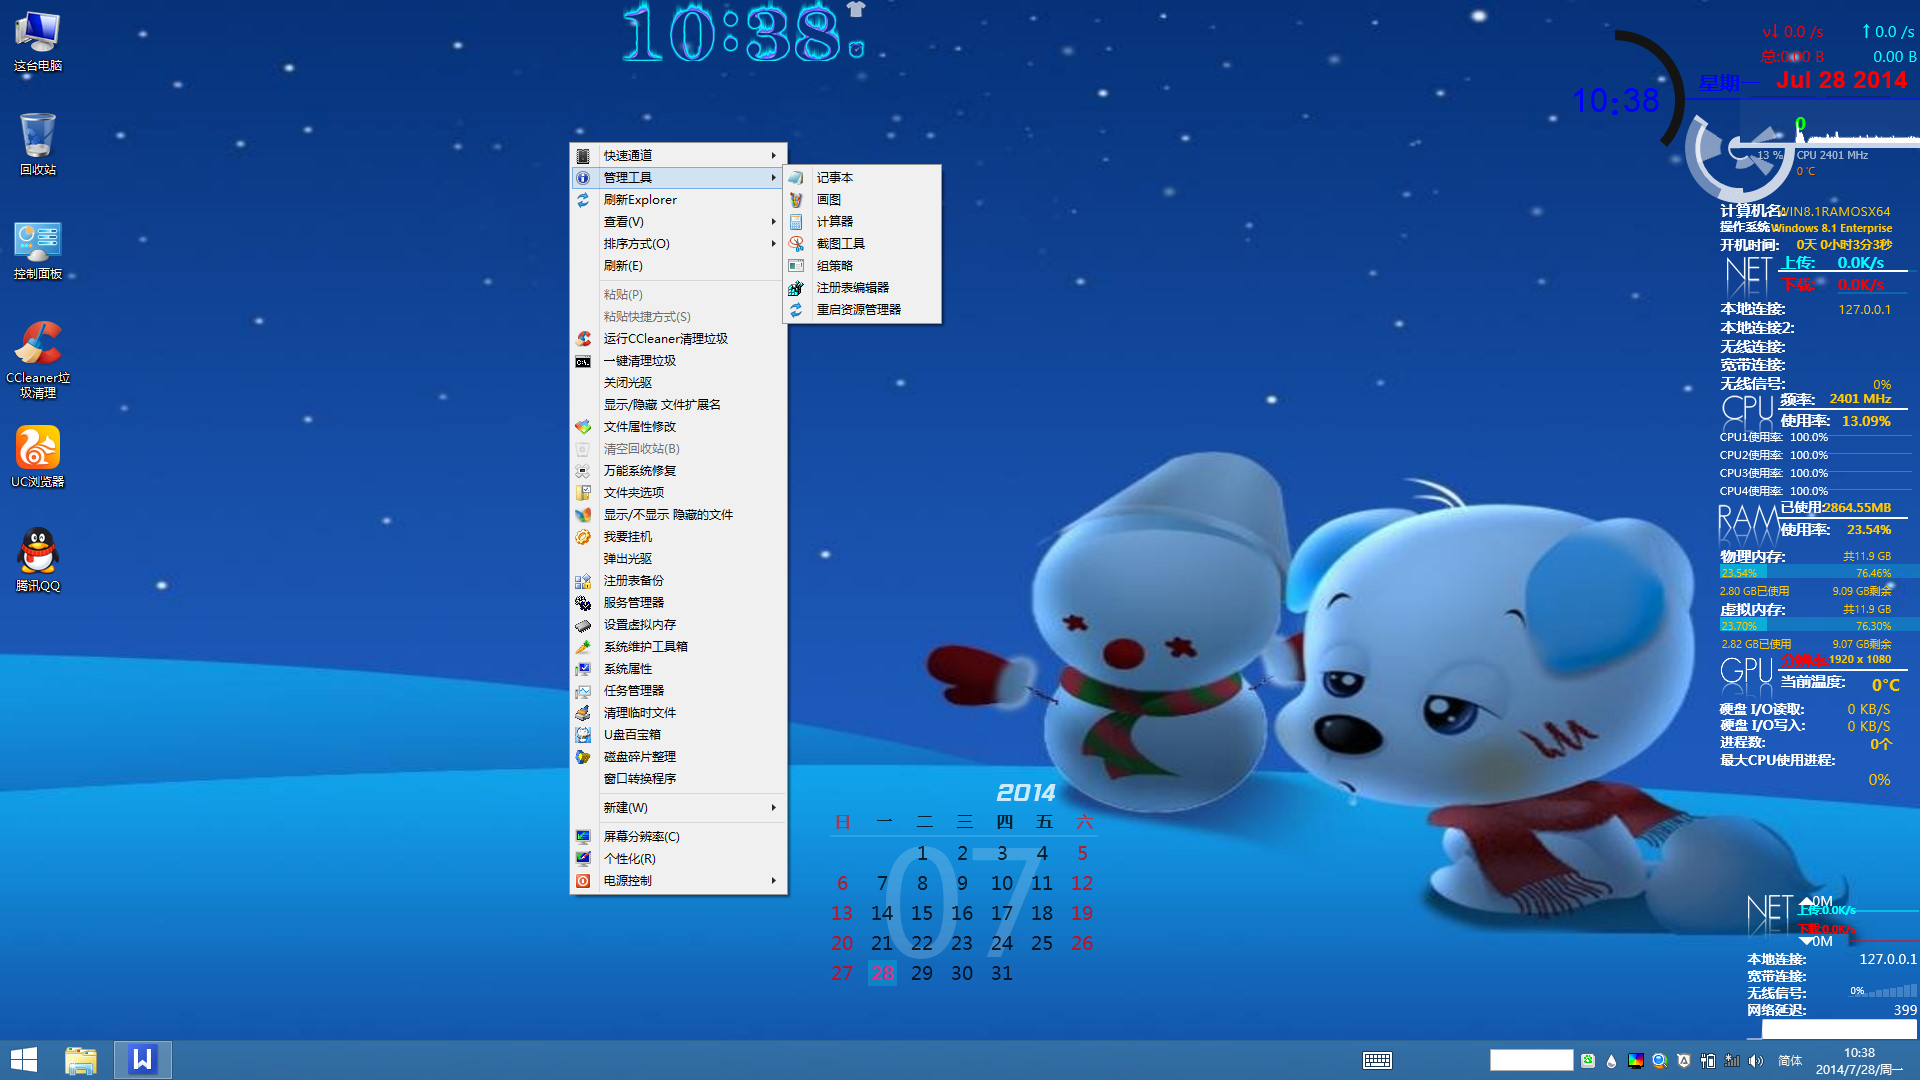The image size is (1920, 1080).
Task: Click the magnifier browser tray icon
Action: [1660, 1061]
